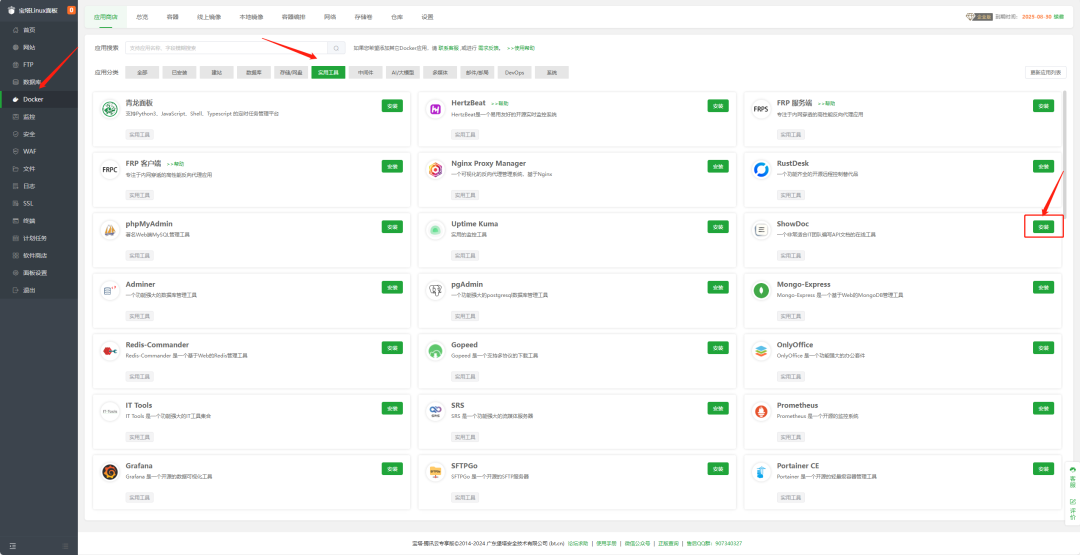Open the 数据库 database sidebar item
The image size is (1080, 555).
(39, 82)
